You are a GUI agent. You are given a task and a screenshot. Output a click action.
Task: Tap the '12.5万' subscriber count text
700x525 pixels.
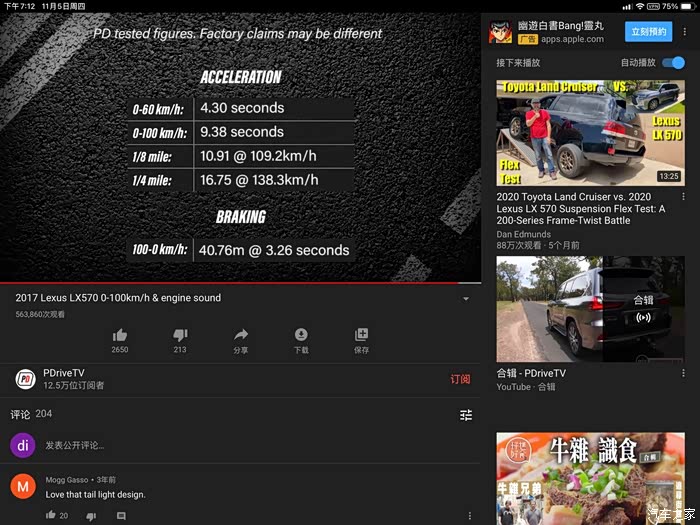click(74, 385)
